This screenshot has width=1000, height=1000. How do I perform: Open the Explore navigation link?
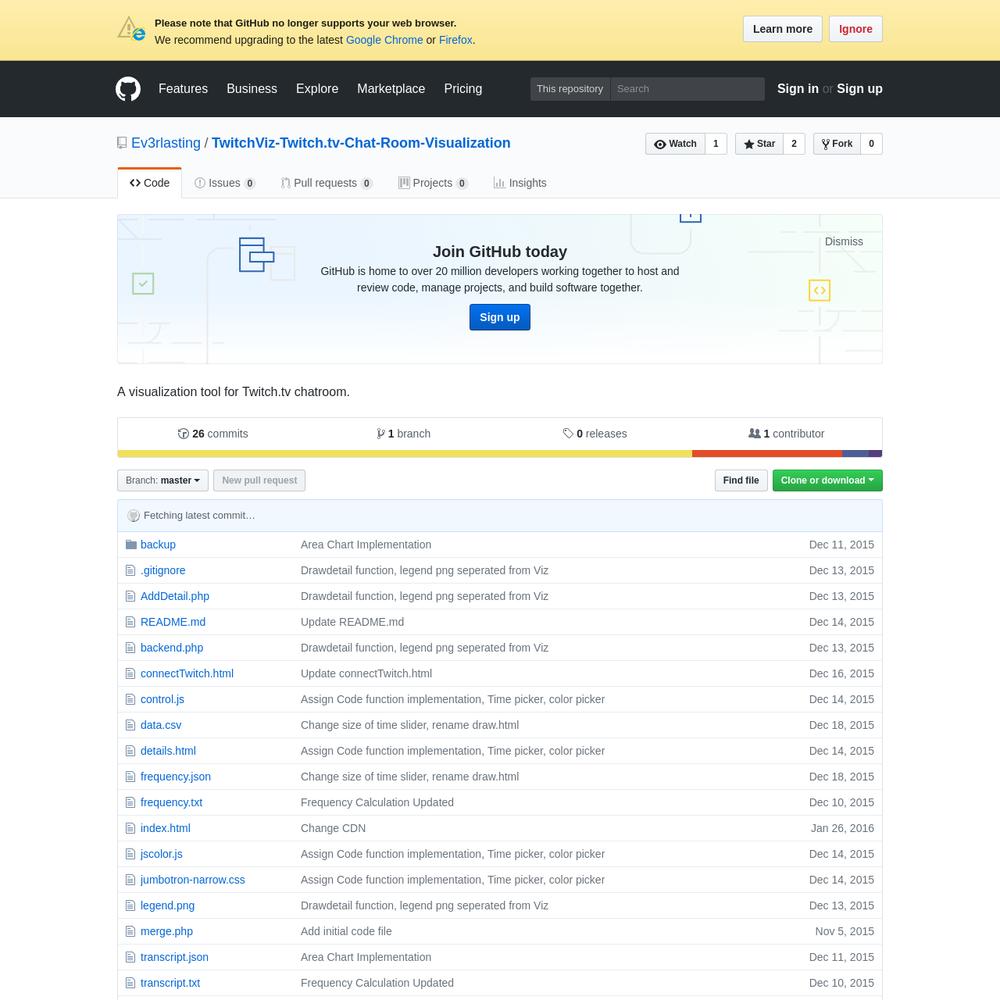click(x=317, y=89)
